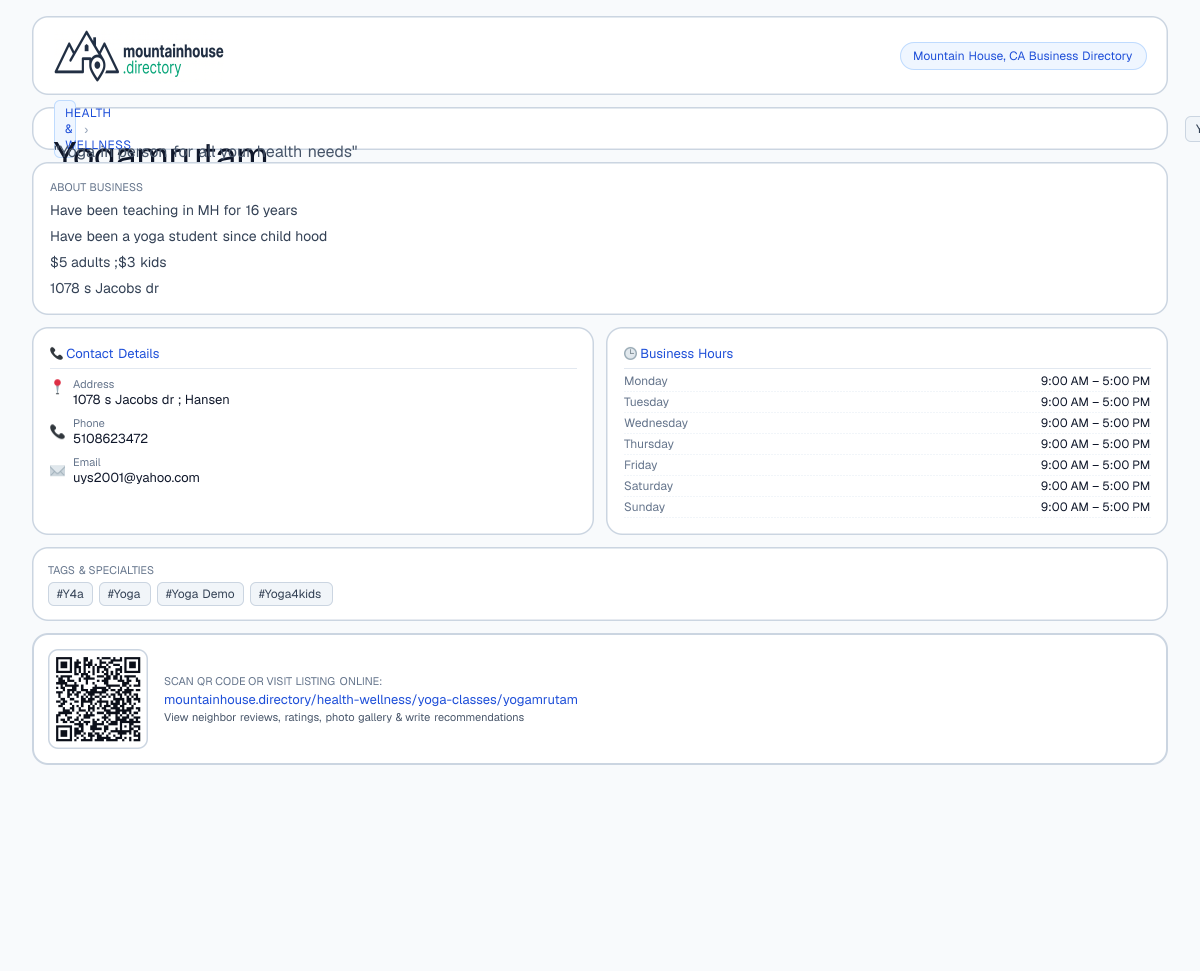Click the Monday hours row
Viewport: 1200px width, 971px height.
pyautogui.click(x=887, y=381)
